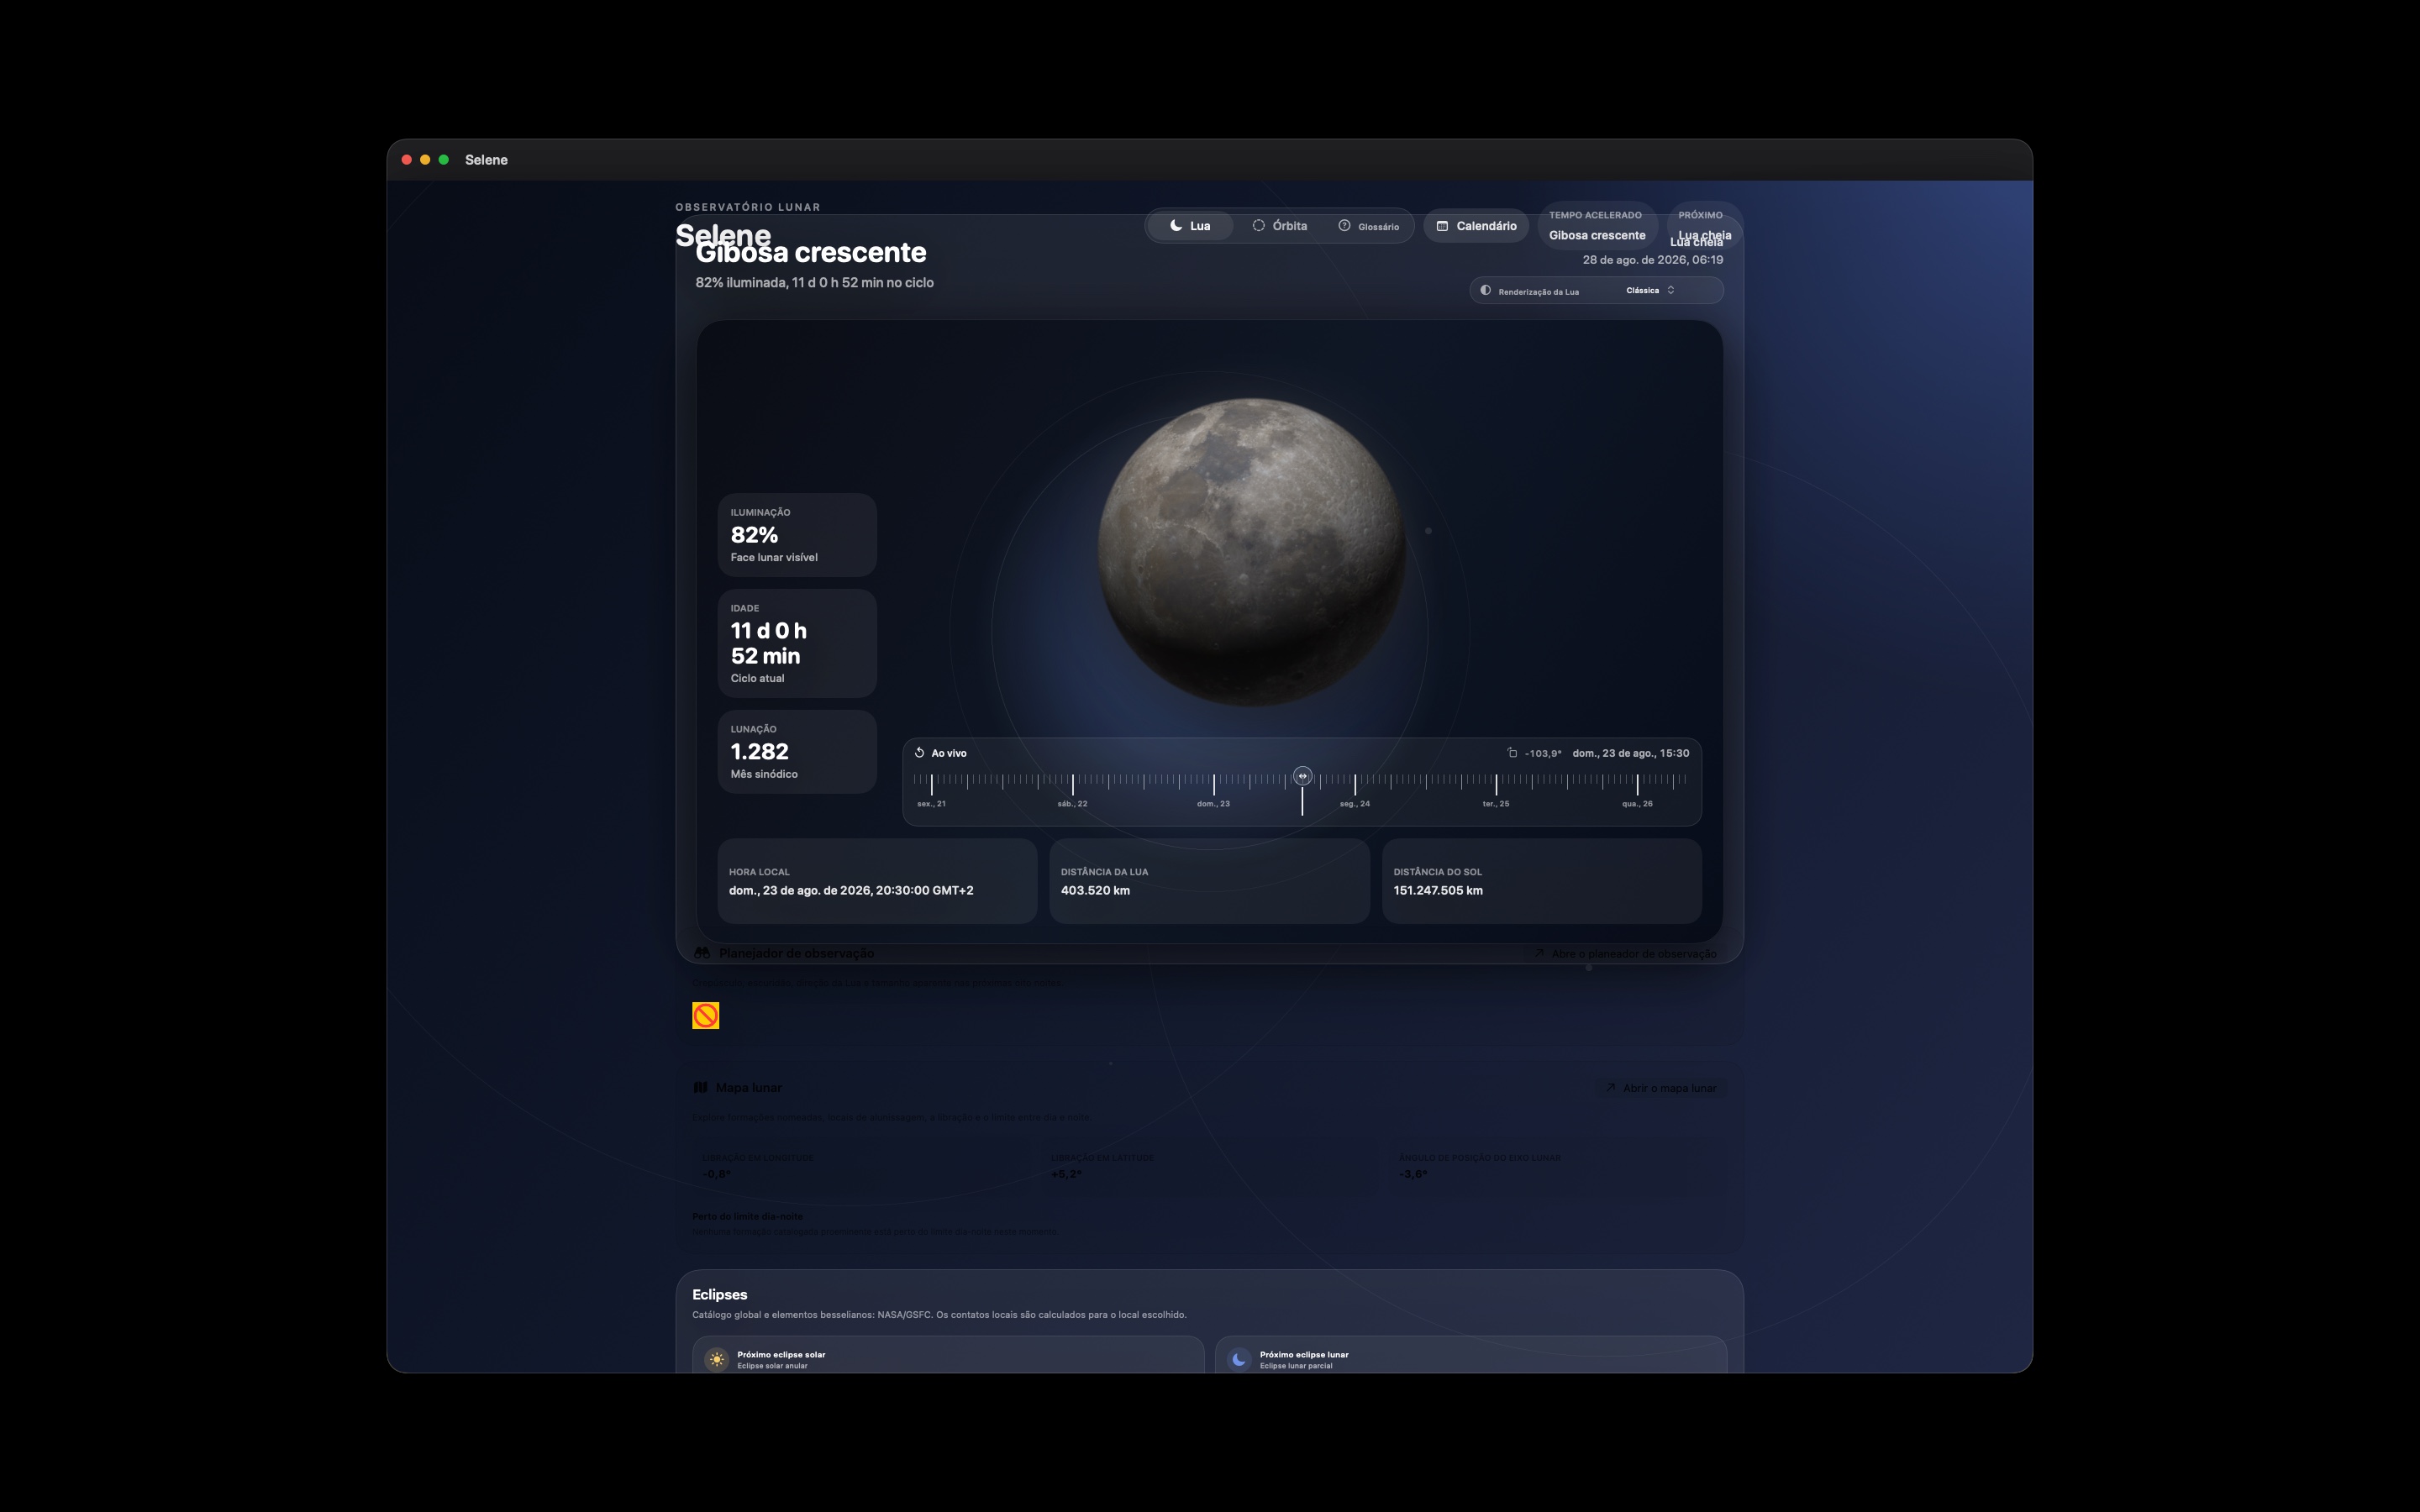2420x1512 pixels.
Task: Click the Tempo acelerado Gibosa crescente pill
Action: coord(1597,226)
